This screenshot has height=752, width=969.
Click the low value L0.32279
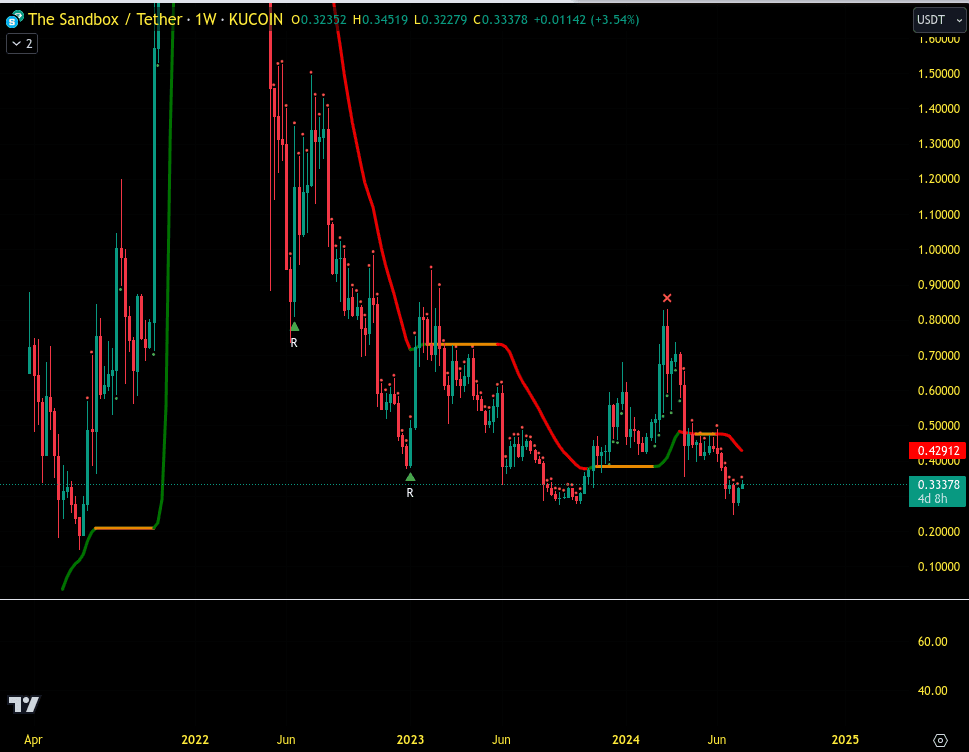440,20
